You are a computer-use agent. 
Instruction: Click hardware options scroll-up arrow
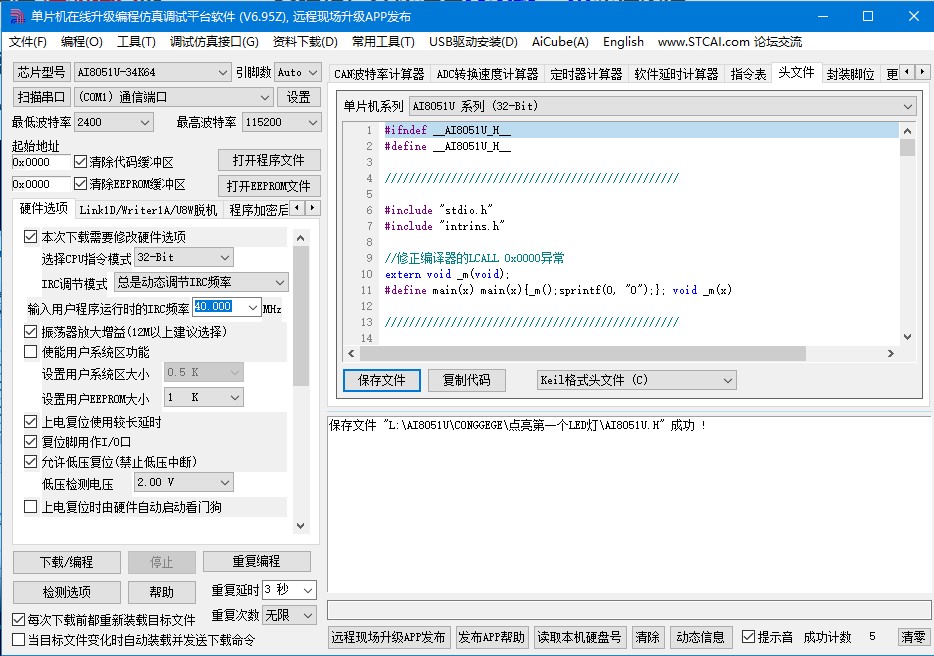tap(301, 238)
